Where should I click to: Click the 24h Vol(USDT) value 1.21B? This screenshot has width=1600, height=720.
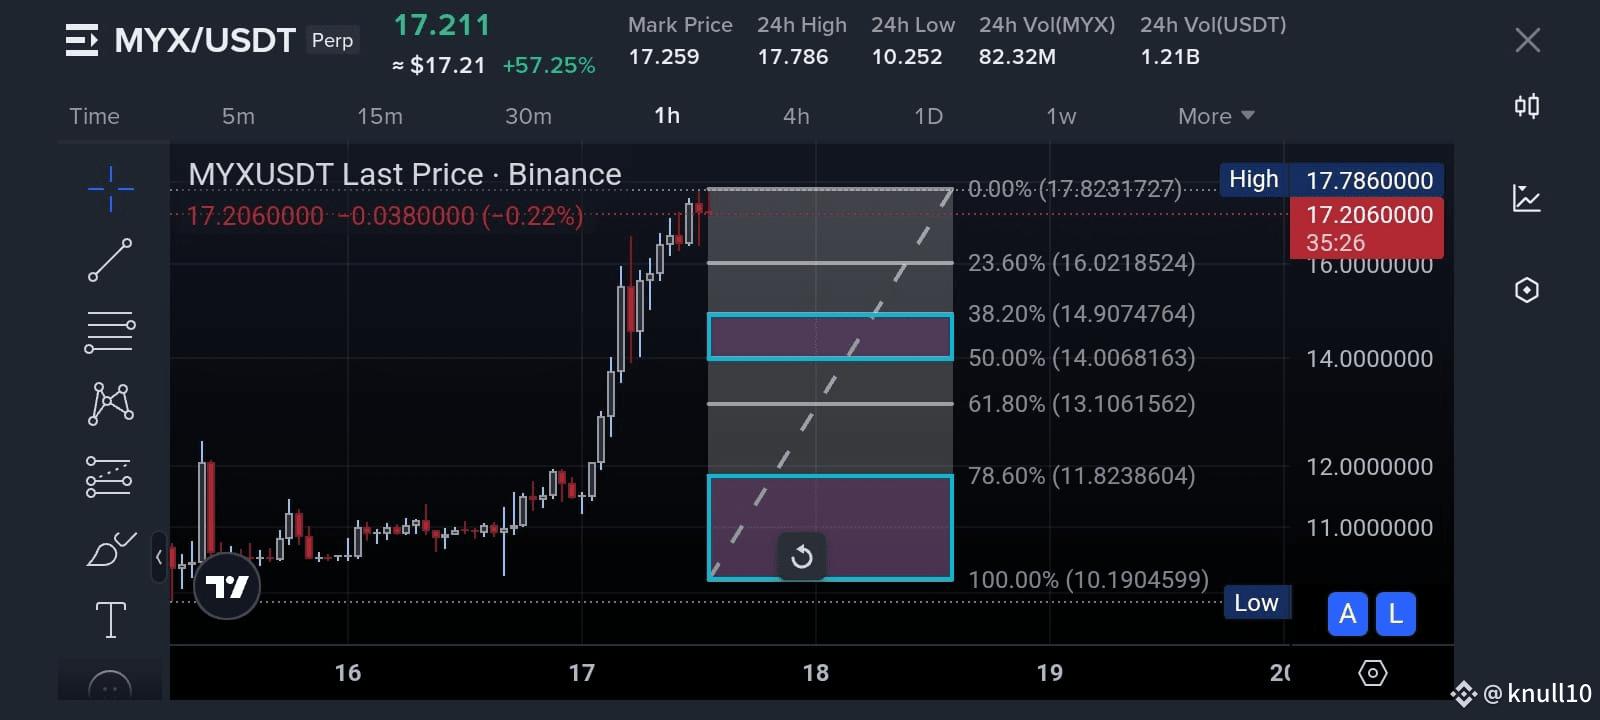pyautogui.click(x=1170, y=57)
